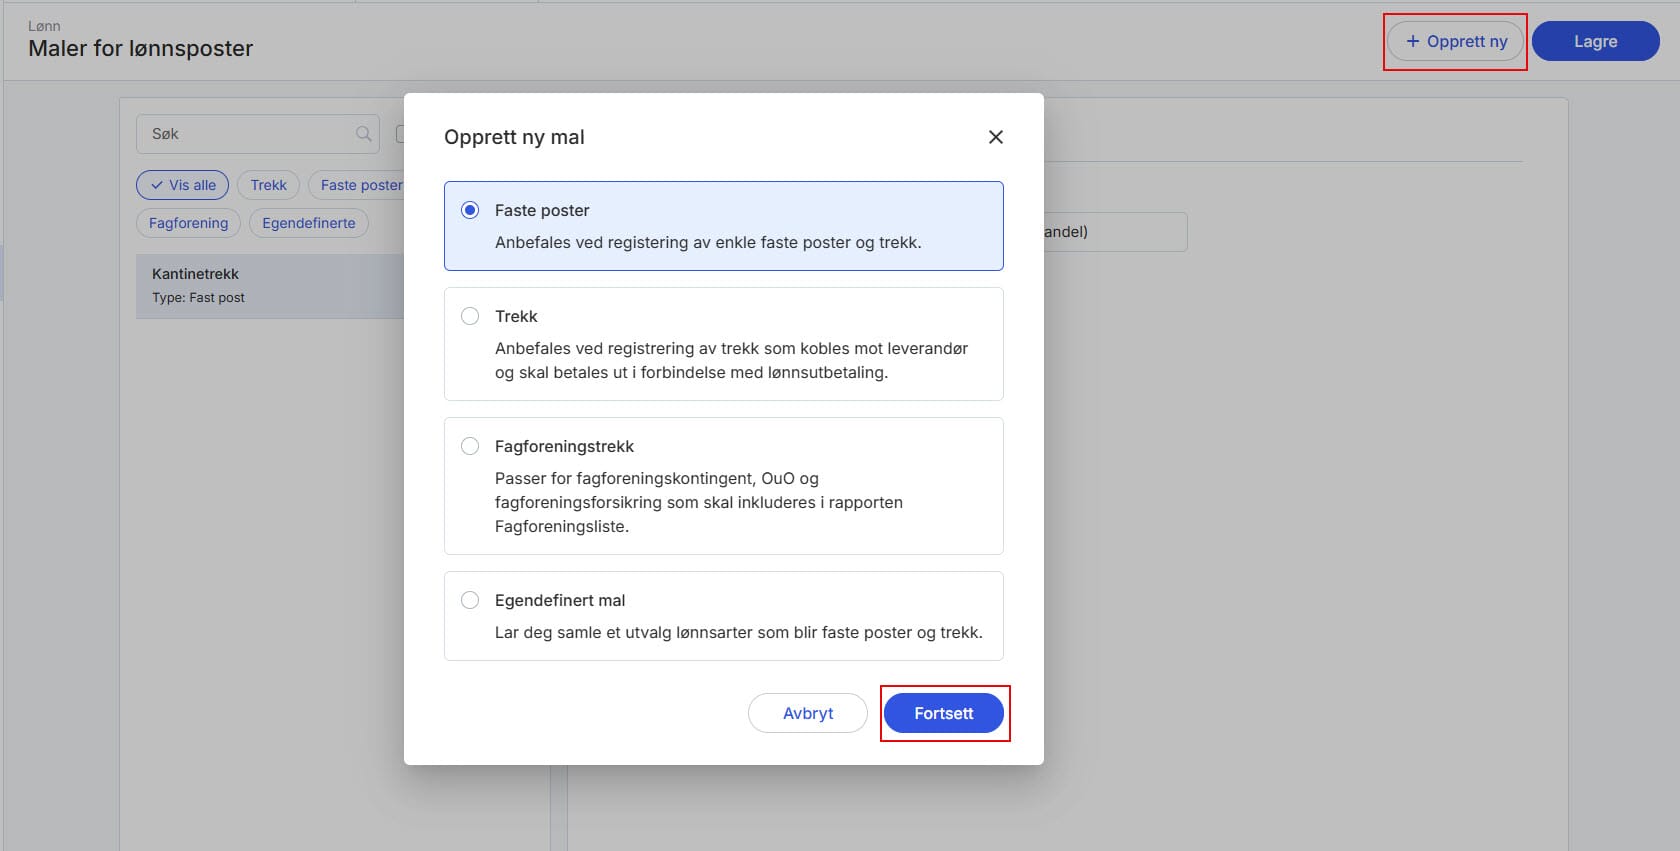
Task: Filter templates by Fagforening chip
Action: point(188,223)
